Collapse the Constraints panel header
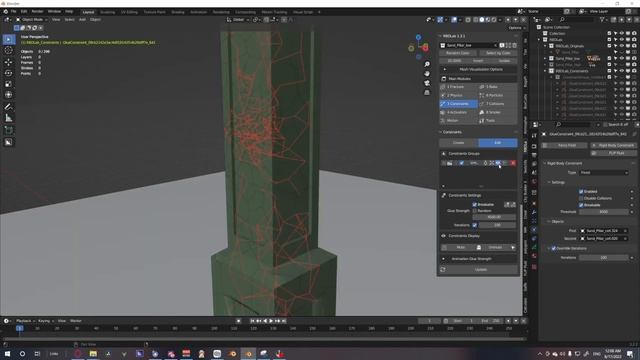640x360 pixels. 451,132
